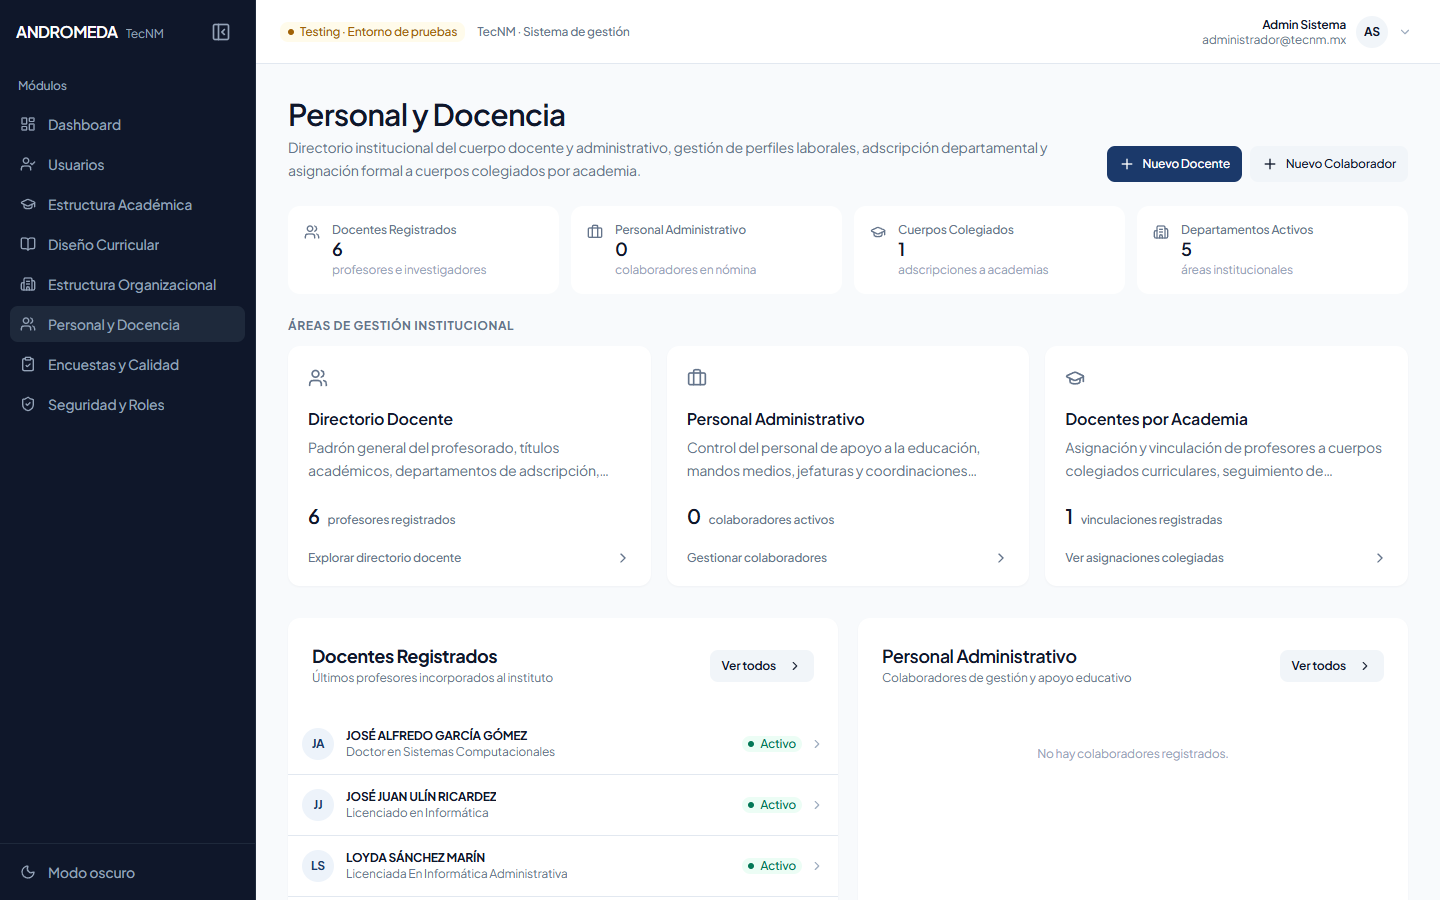Open the Personal y Docencia module
The width and height of the screenshot is (1440, 900).
[127, 324]
